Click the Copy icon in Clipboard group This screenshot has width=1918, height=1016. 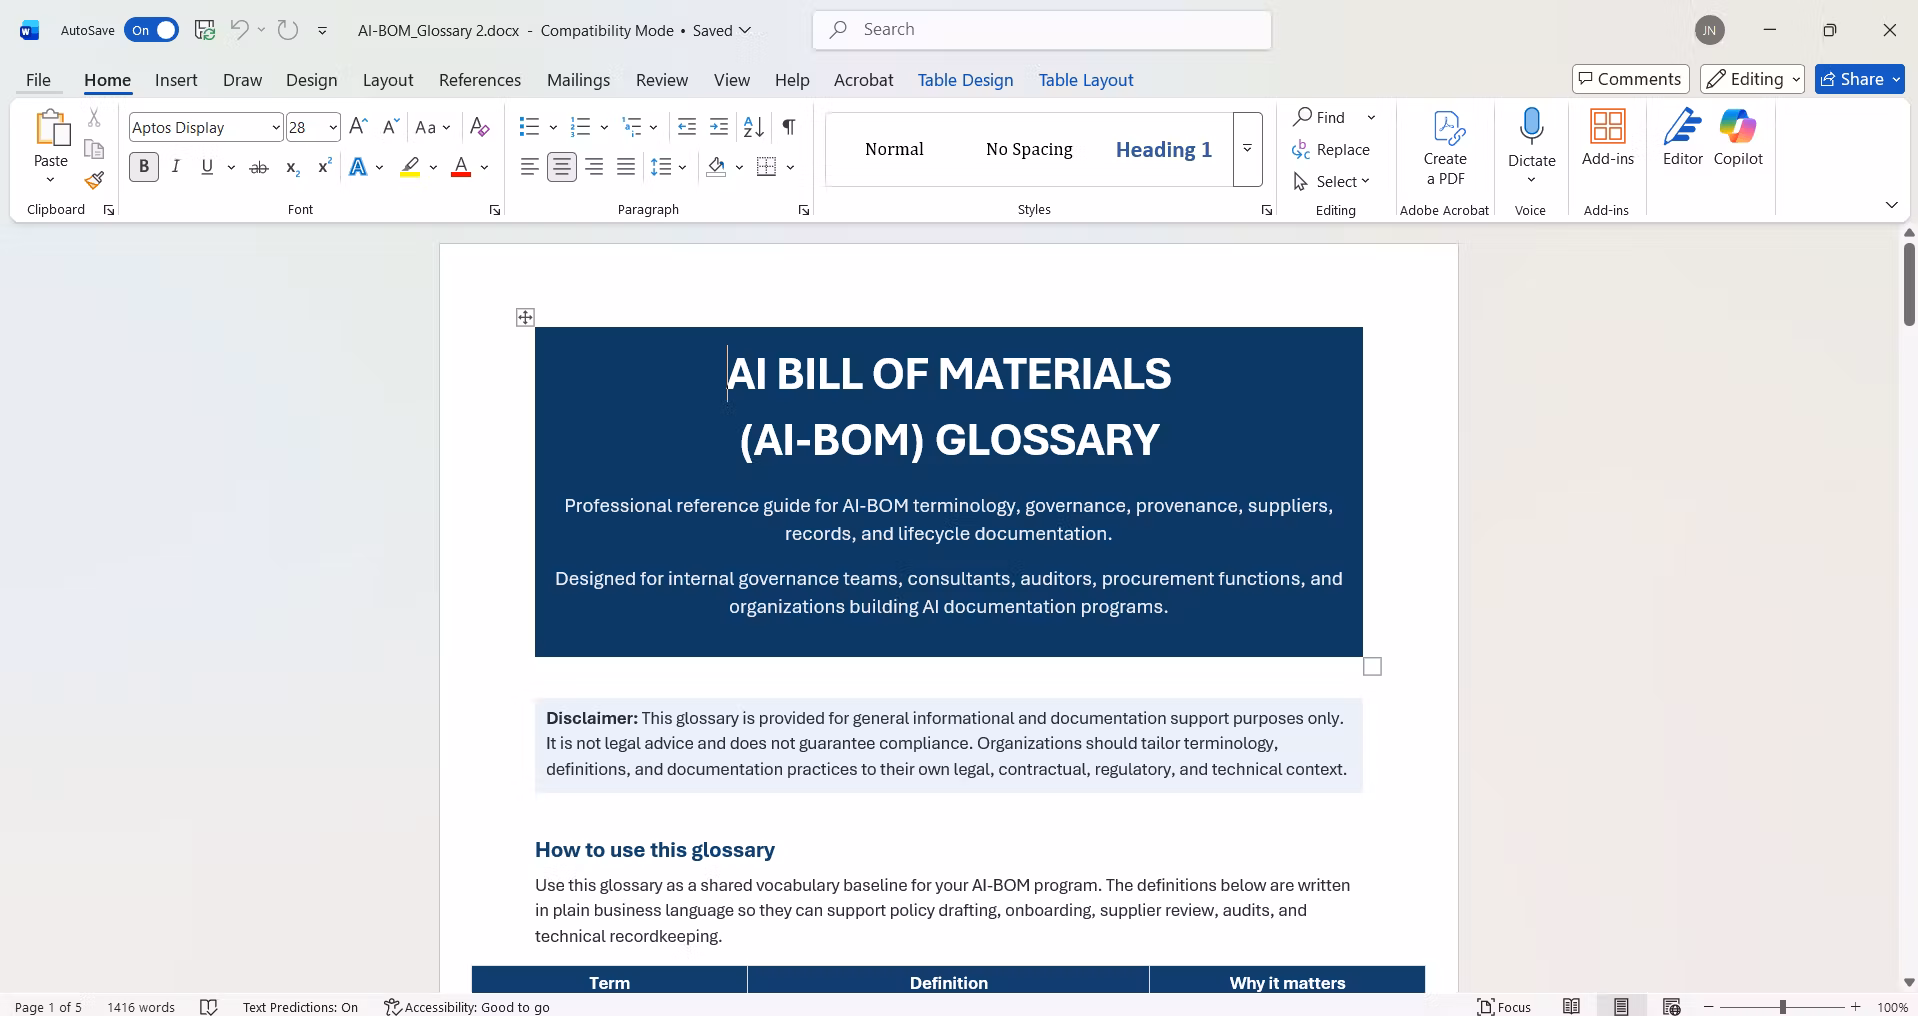point(94,149)
